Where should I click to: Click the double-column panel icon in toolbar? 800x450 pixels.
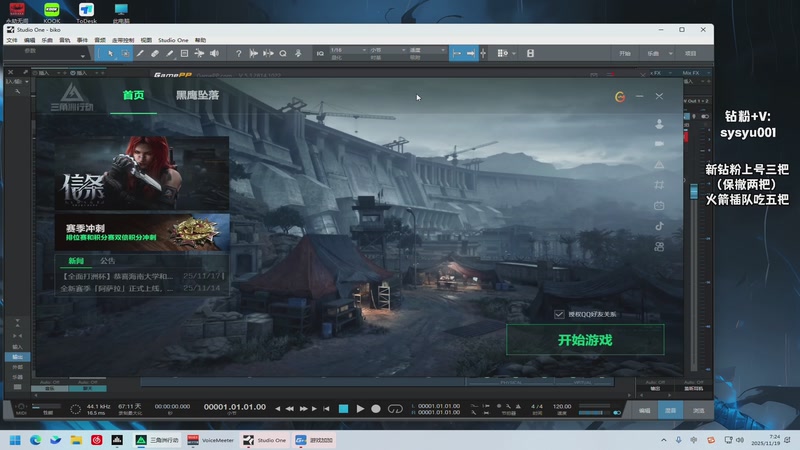point(530,53)
